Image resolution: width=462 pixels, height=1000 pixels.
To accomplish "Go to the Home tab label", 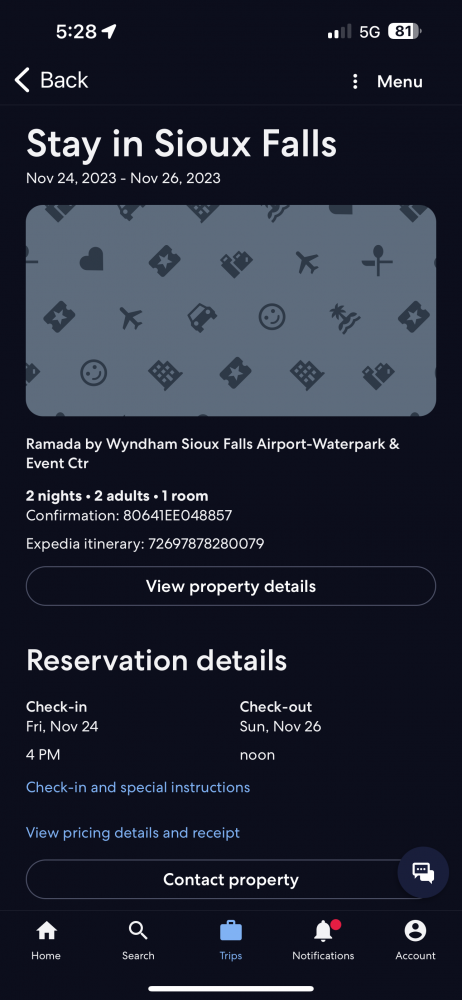I will [x=46, y=955].
